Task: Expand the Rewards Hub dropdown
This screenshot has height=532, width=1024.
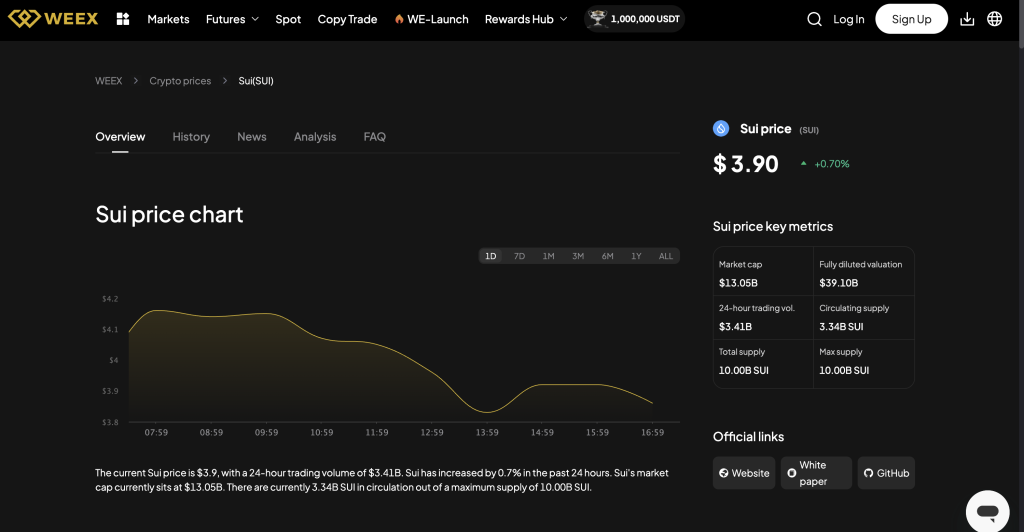Action: pyautogui.click(x=525, y=19)
